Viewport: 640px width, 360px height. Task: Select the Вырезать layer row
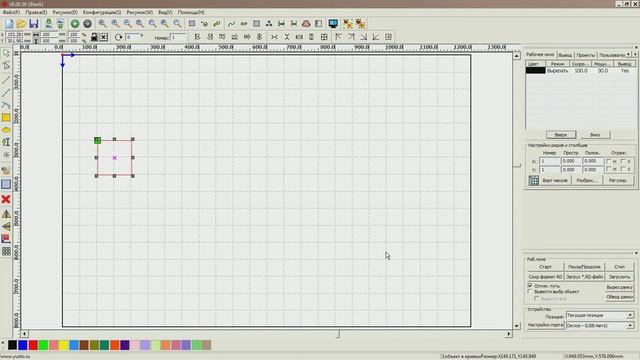tap(580, 71)
